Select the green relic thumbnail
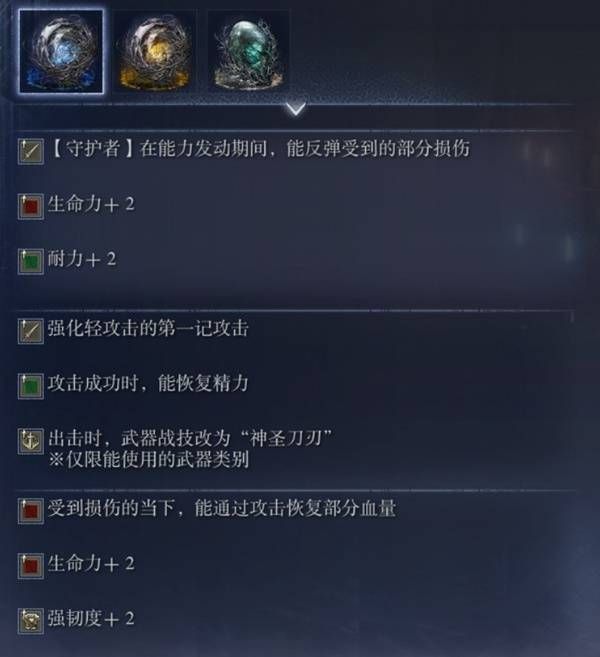The width and height of the screenshot is (600, 657). [248, 51]
